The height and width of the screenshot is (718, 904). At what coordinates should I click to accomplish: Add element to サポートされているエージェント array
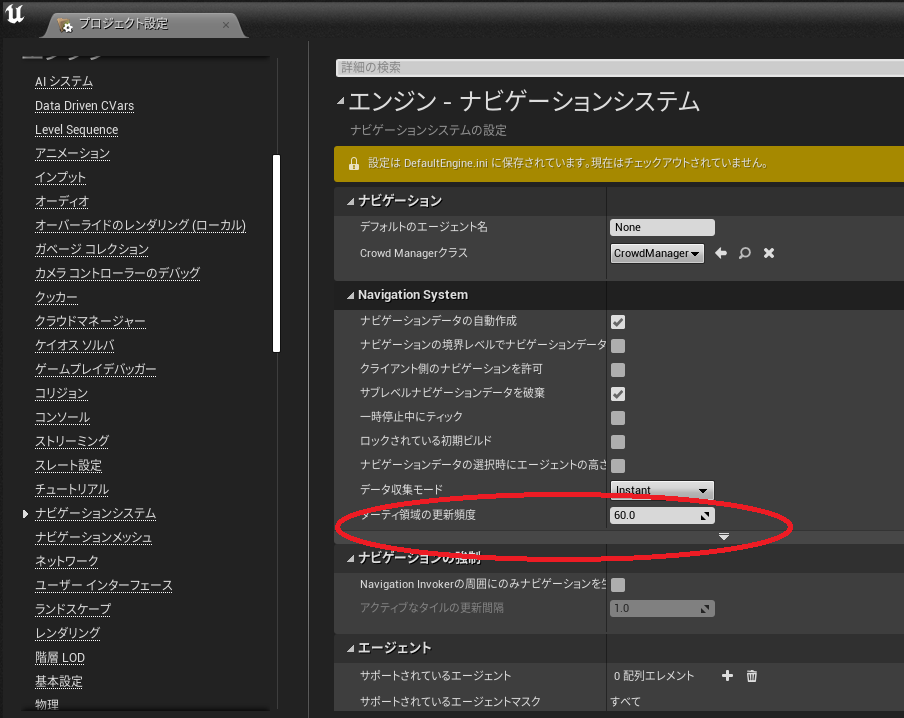tap(727, 677)
